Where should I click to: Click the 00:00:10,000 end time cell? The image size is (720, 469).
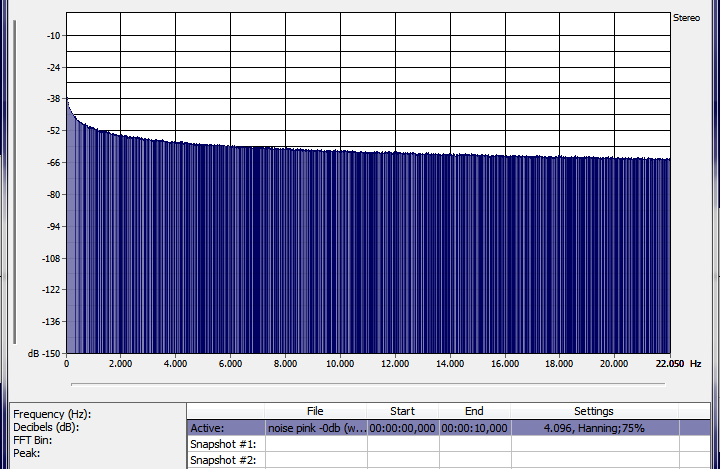(x=474, y=427)
